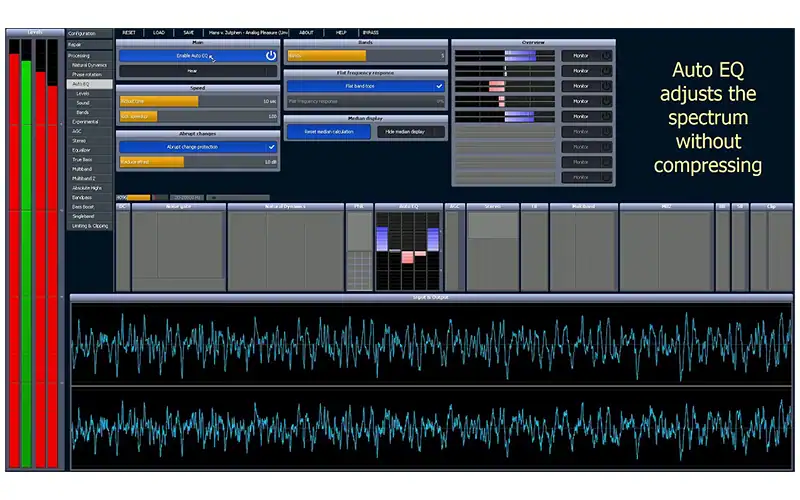
Task: Adjust the Bands slider
Action: 365,56
